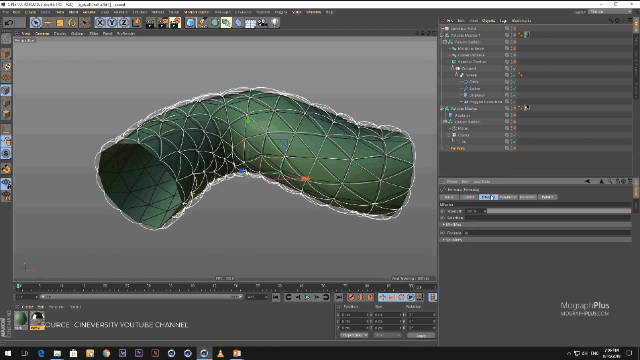Click the Apply coordinates button

[x=421, y=336]
